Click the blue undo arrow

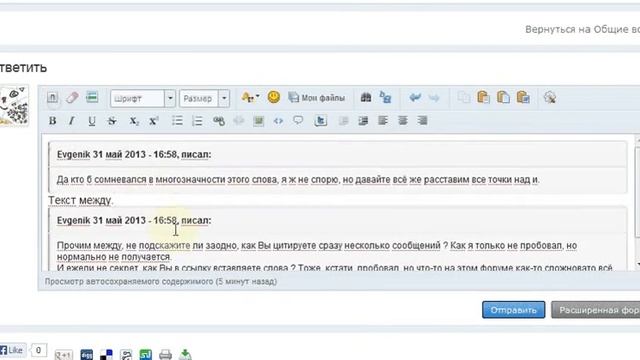click(x=415, y=98)
